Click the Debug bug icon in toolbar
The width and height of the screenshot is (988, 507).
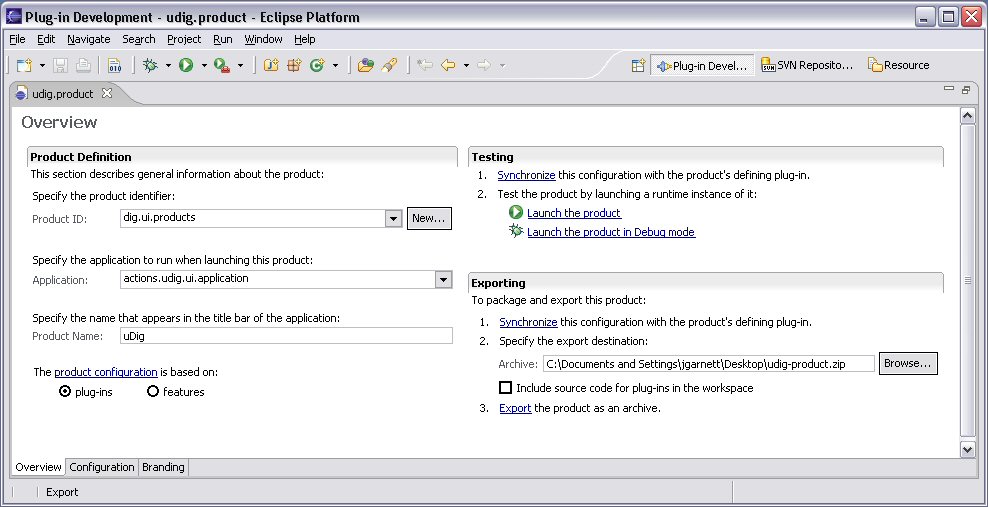(150, 65)
